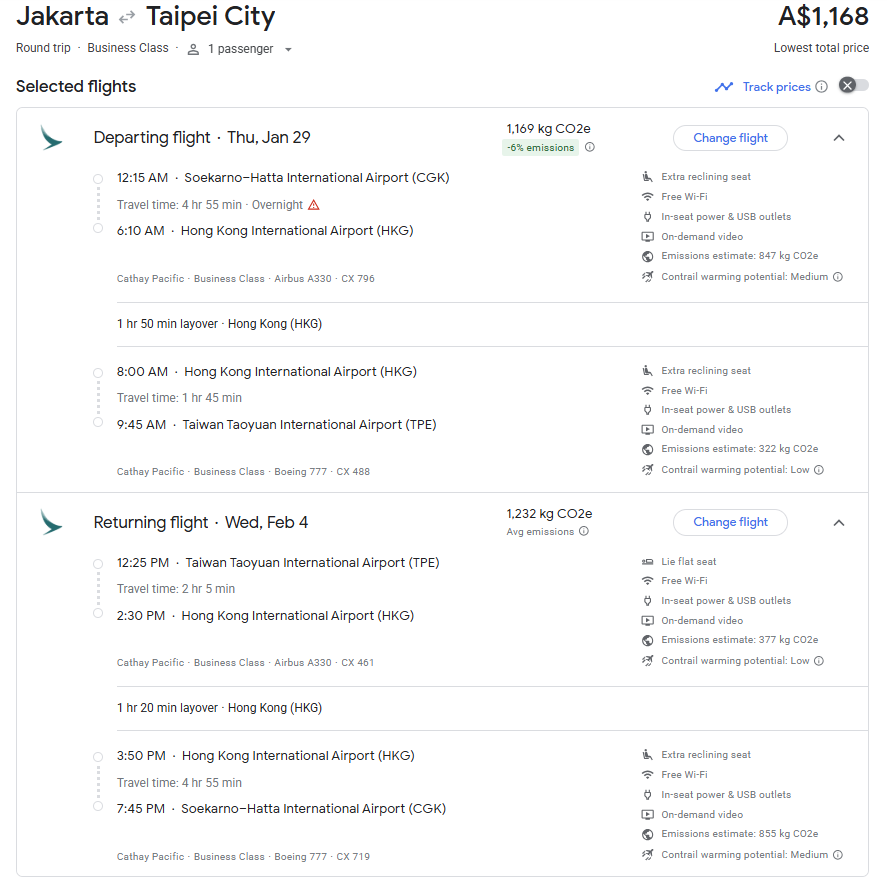Click the Cathay Pacific logo beside Departing flight
This screenshot has height=884, width=887.
coord(50,139)
